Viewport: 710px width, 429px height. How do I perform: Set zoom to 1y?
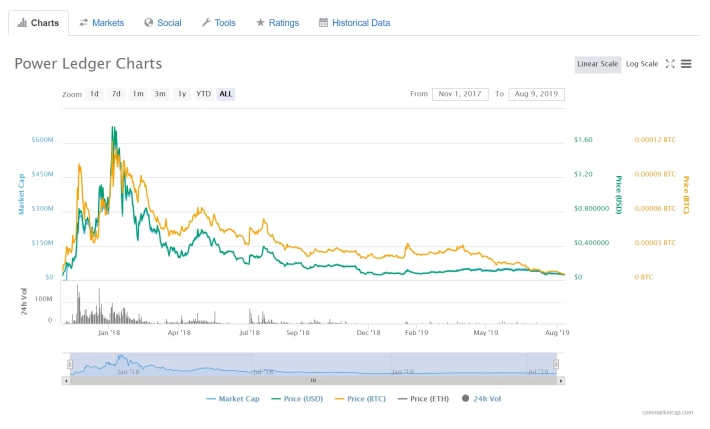[182, 94]
